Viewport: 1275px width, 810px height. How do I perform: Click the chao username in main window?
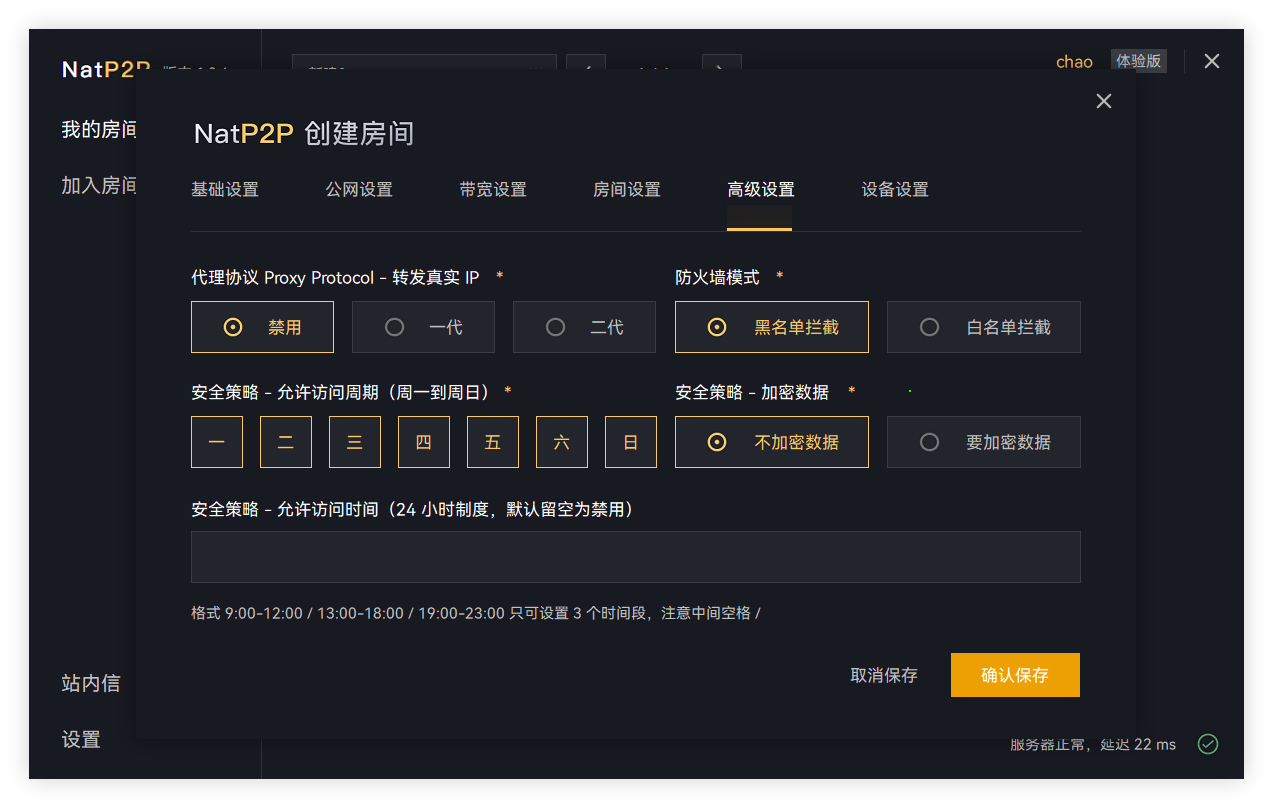point(1074,62)
